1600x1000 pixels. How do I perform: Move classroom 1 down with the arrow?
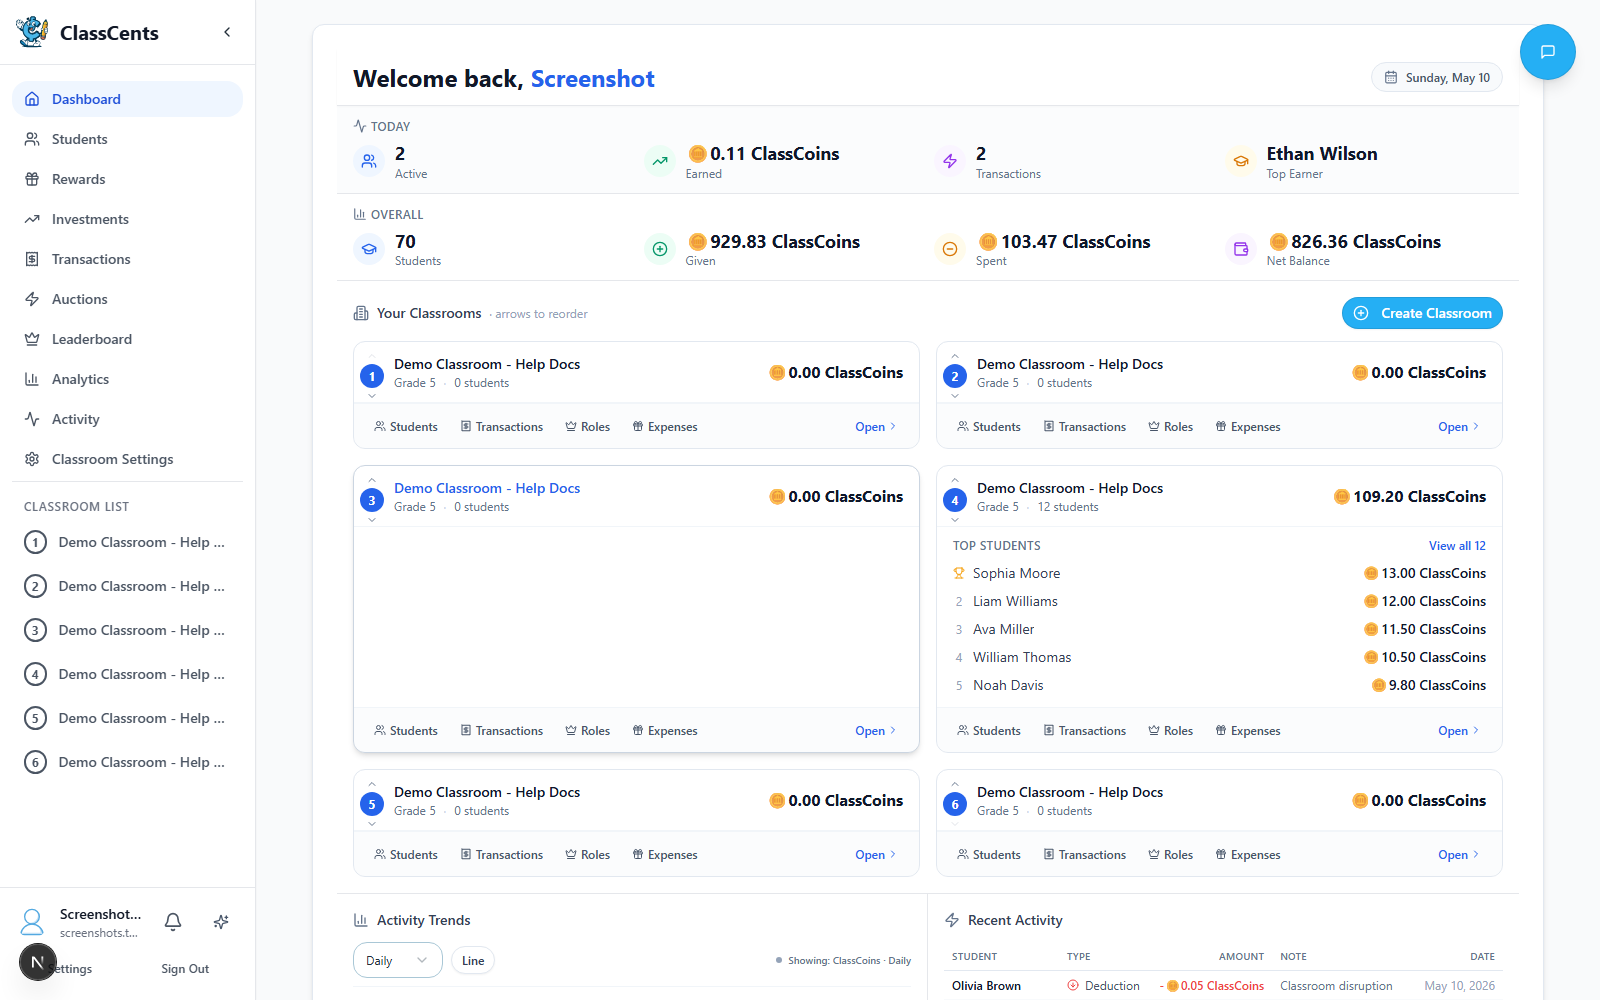[372, 396]
